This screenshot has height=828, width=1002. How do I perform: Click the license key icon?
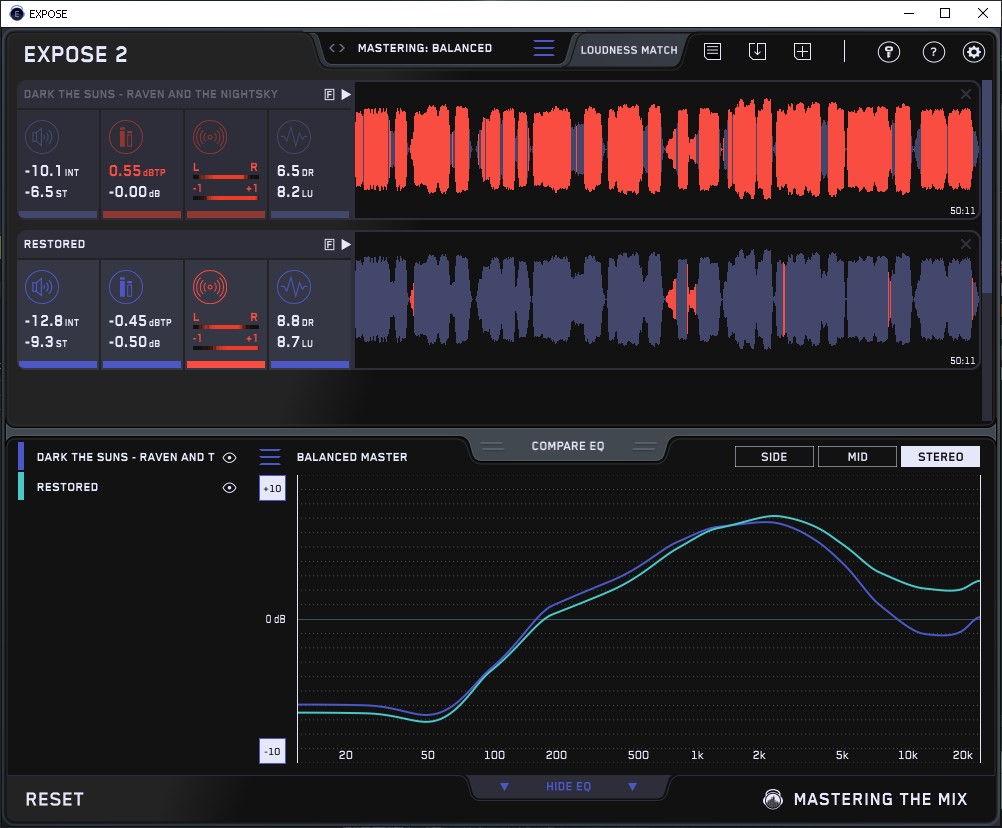click(x=888, y=52)
